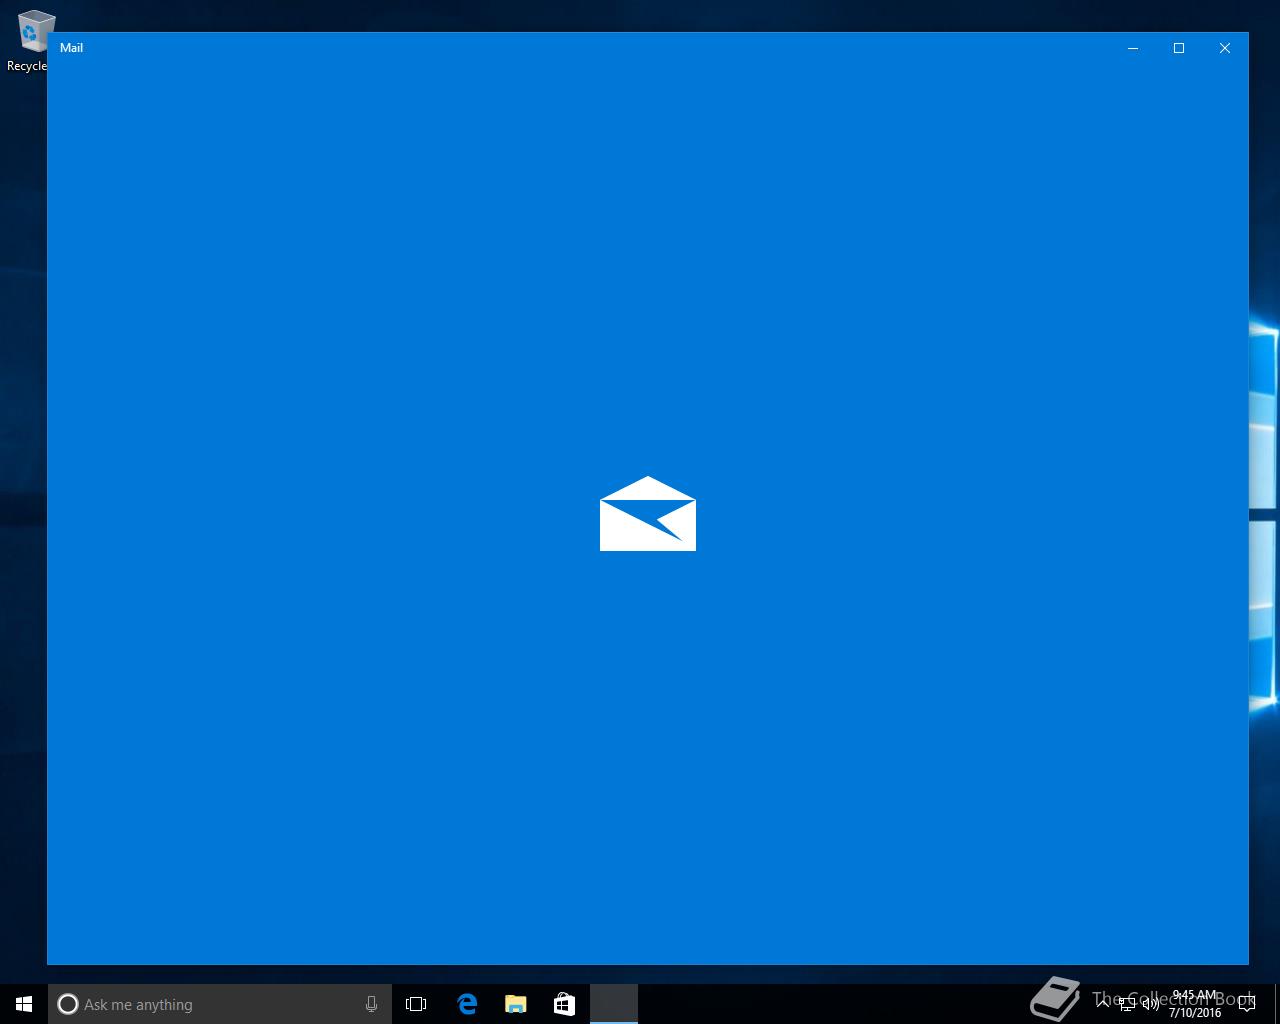Click the Show Desktop strip past the taskbar clock
The image size is (1280, 1024).
coord(1277,1004)
